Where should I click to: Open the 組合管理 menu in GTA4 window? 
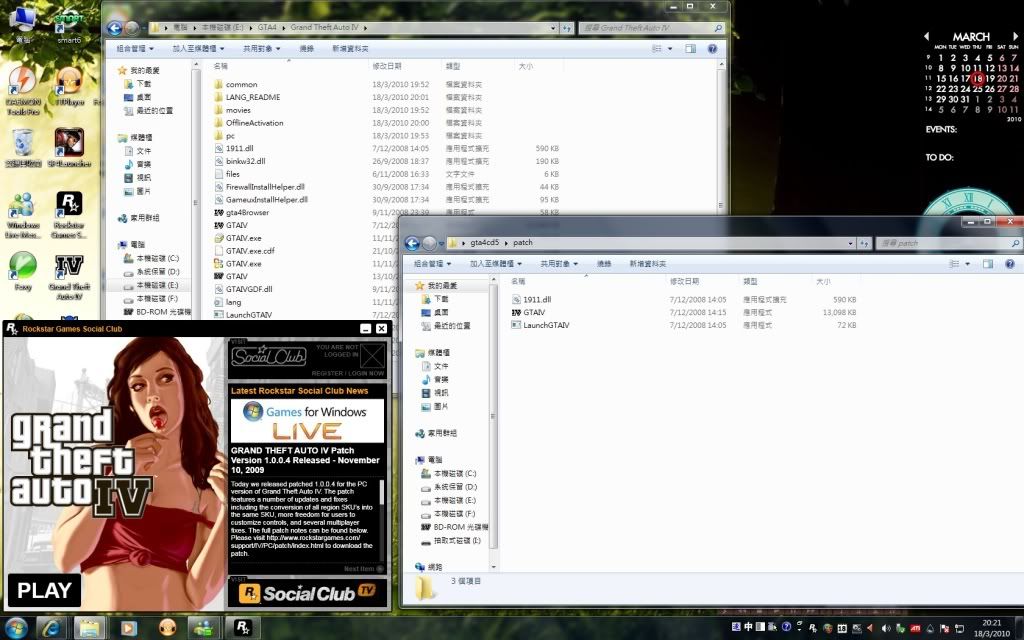click(135, 48)
